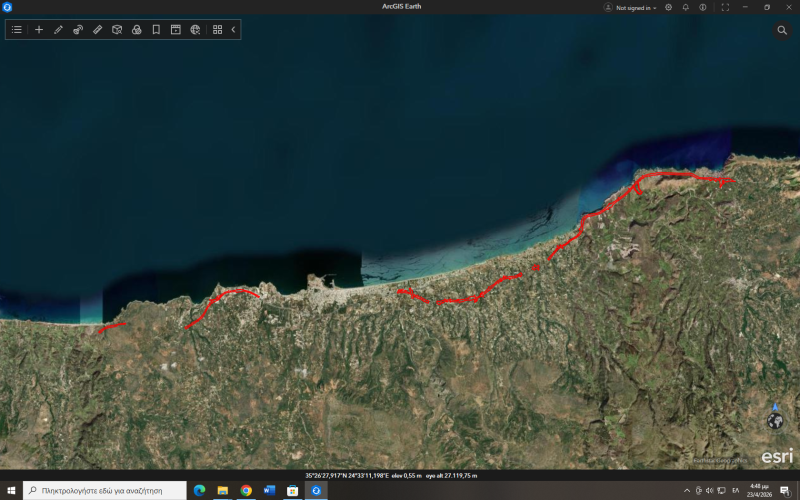
Task: Toggle full screen mode
Action: 725,7
